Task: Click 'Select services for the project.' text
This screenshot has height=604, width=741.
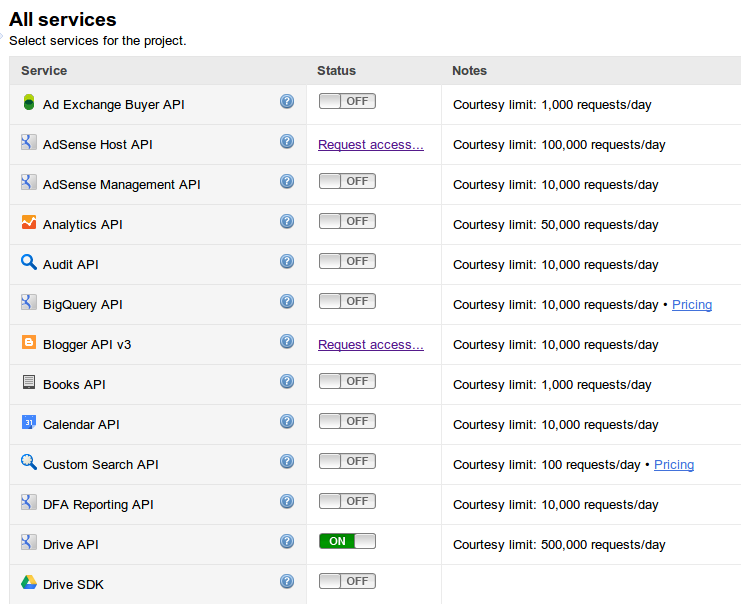Action: [x=98, y=41]
